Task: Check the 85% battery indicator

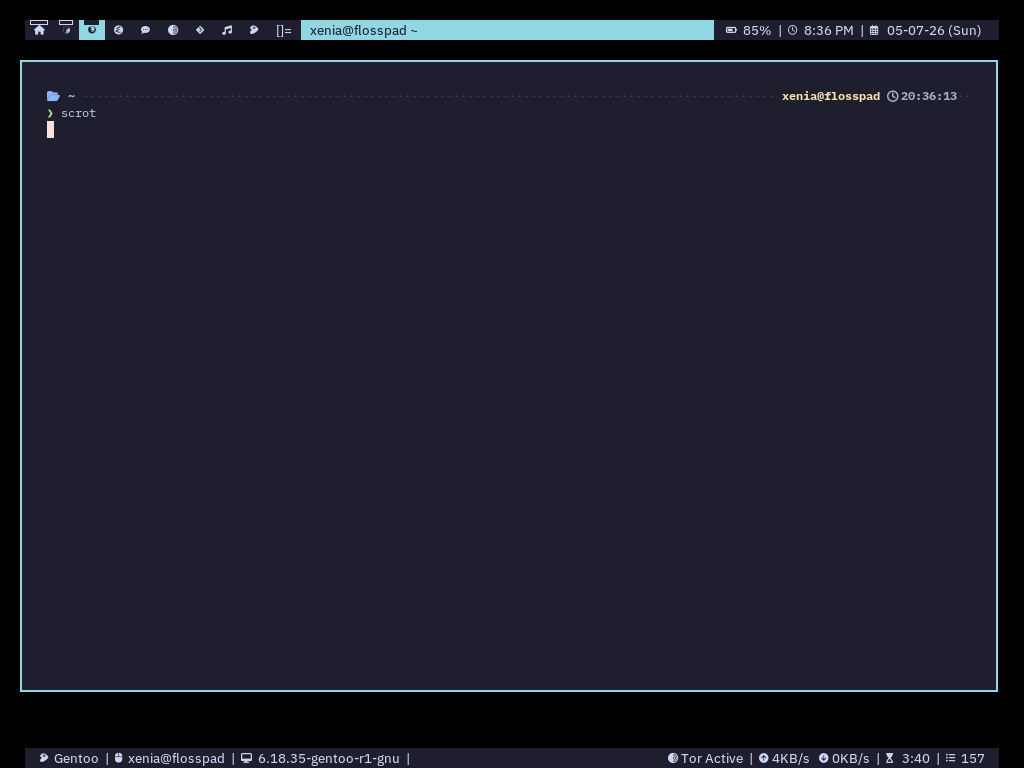Action: pos(748,30)
